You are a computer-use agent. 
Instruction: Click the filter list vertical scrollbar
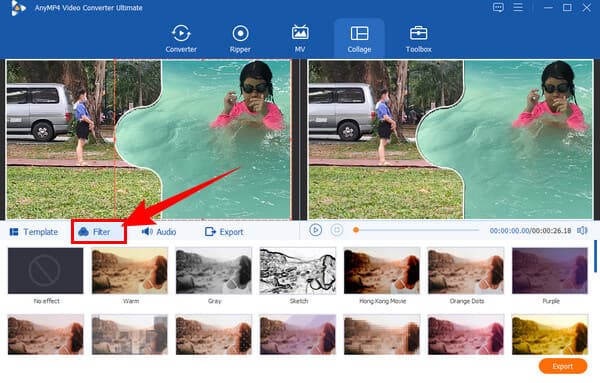pyautogui.click(x=595, y=256)
